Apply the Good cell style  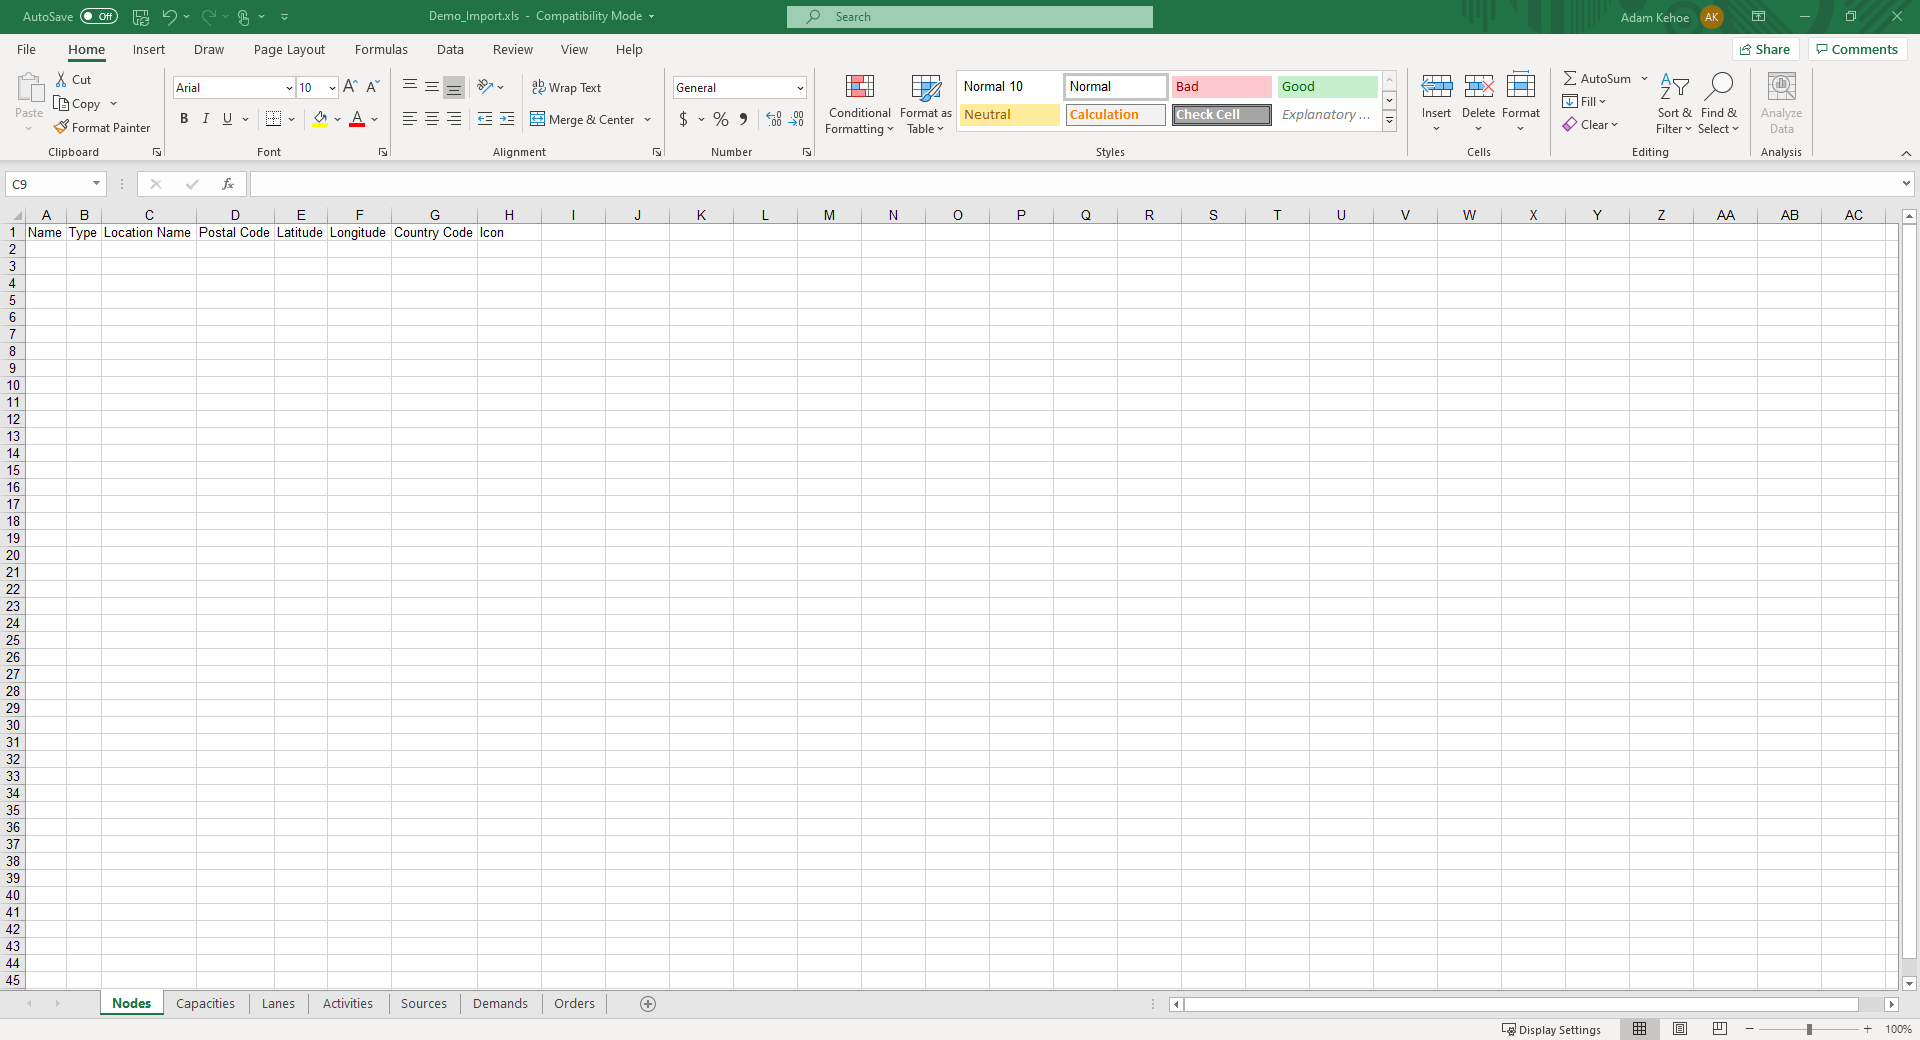[x=1327, y=87]
